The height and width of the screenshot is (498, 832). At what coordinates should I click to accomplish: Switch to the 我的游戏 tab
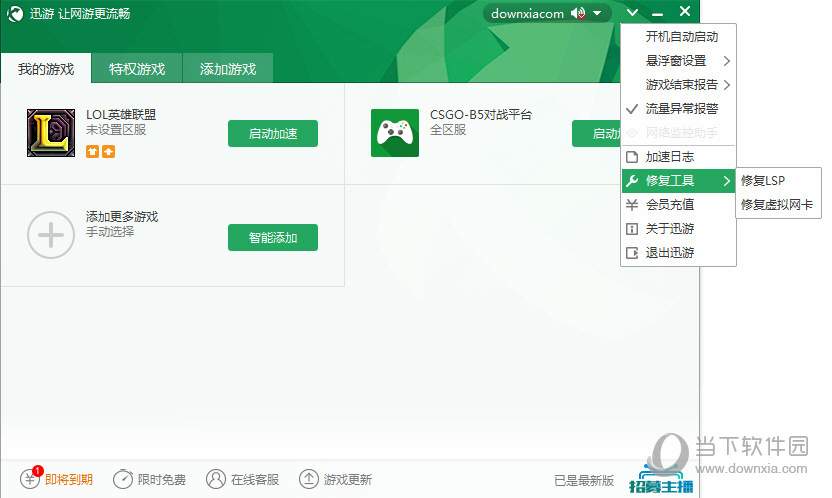tap(46, 68)
